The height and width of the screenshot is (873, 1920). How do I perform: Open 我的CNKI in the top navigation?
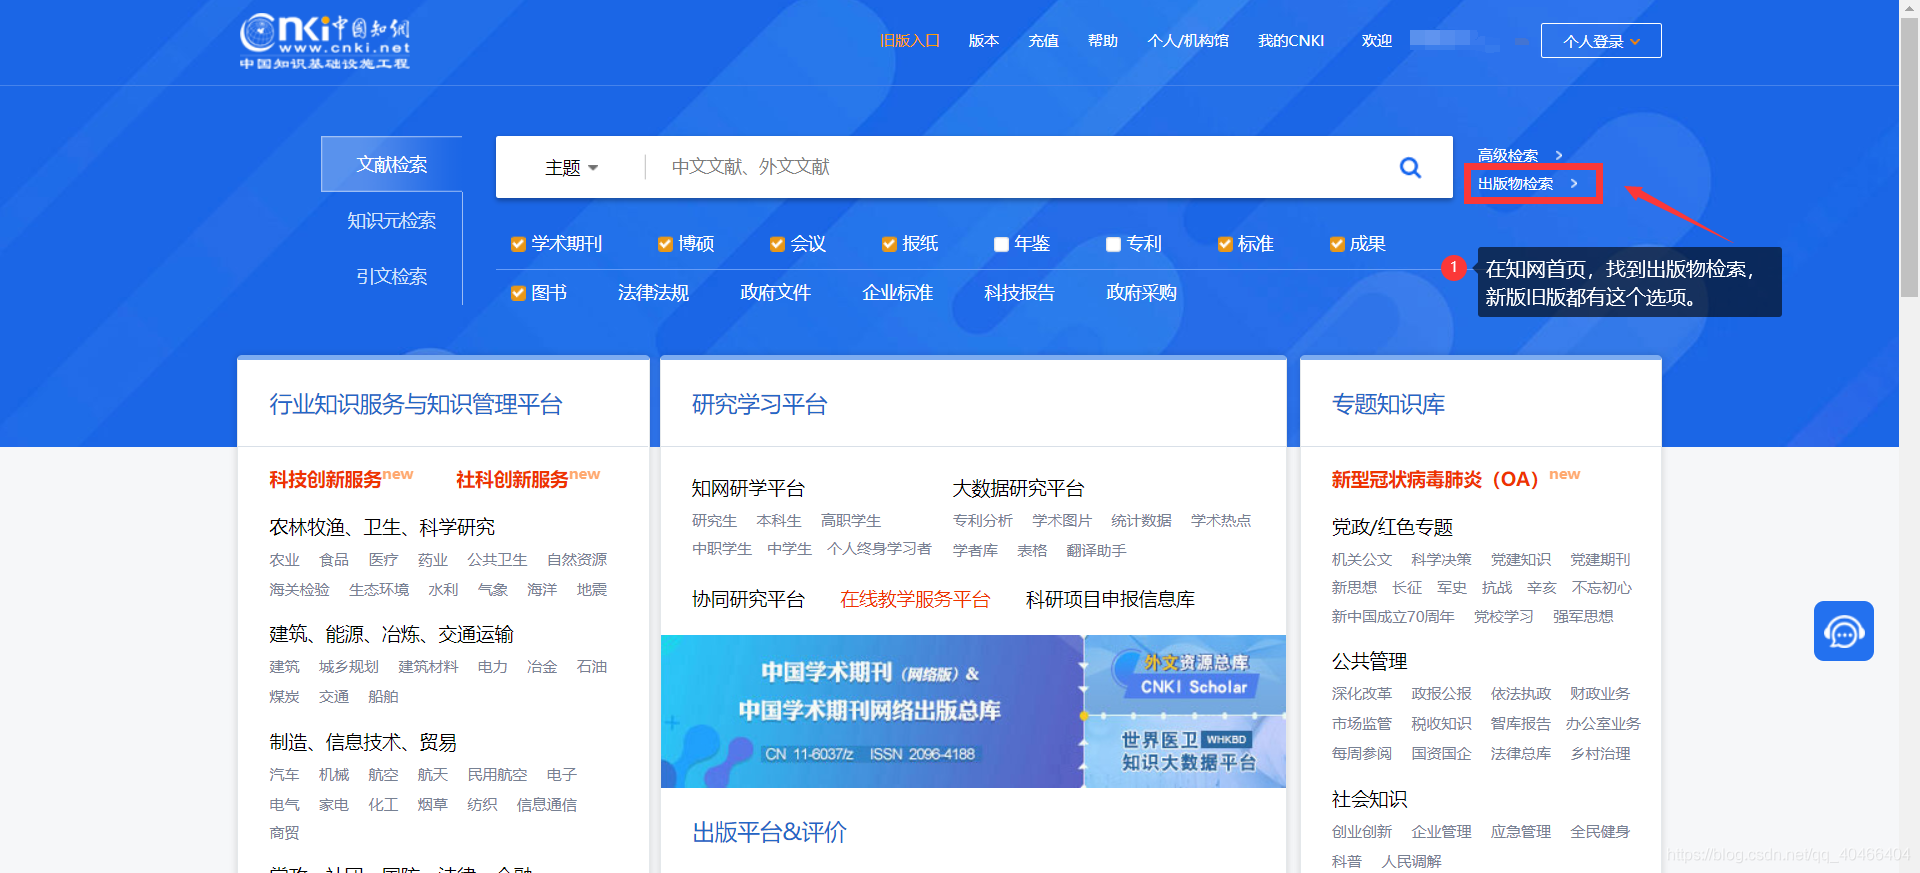(1291, 41)
